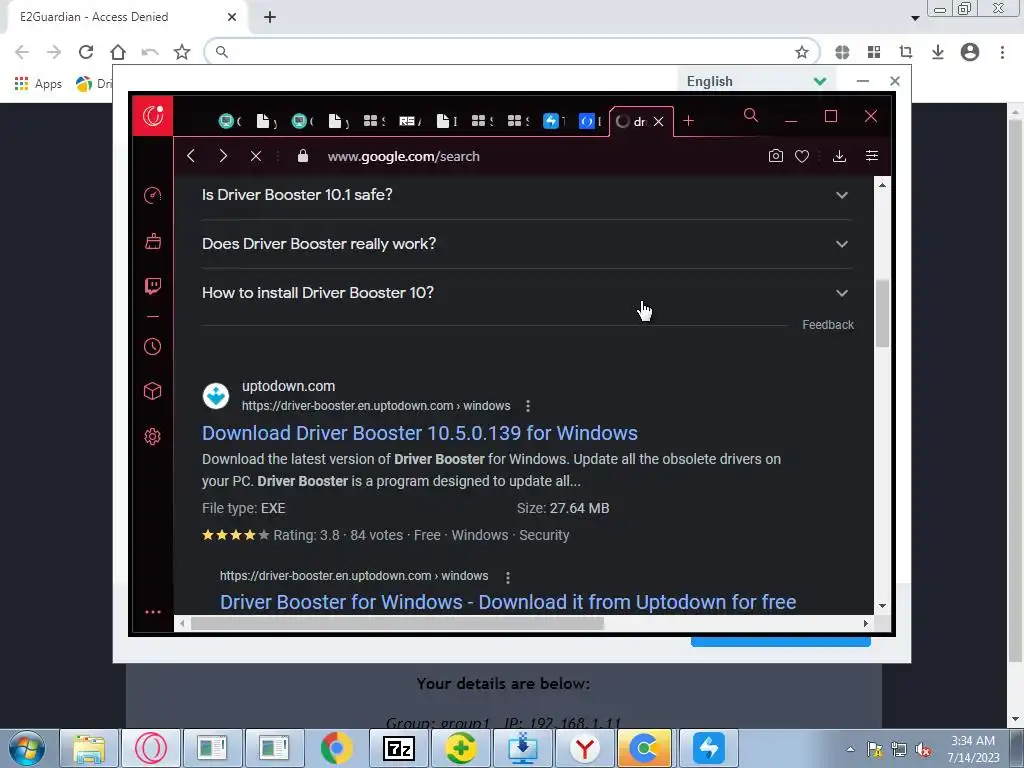1024x768 pixels.
Task: Open Apps shortcut in Chrome bookmarks bar
Action: [39, 84]
